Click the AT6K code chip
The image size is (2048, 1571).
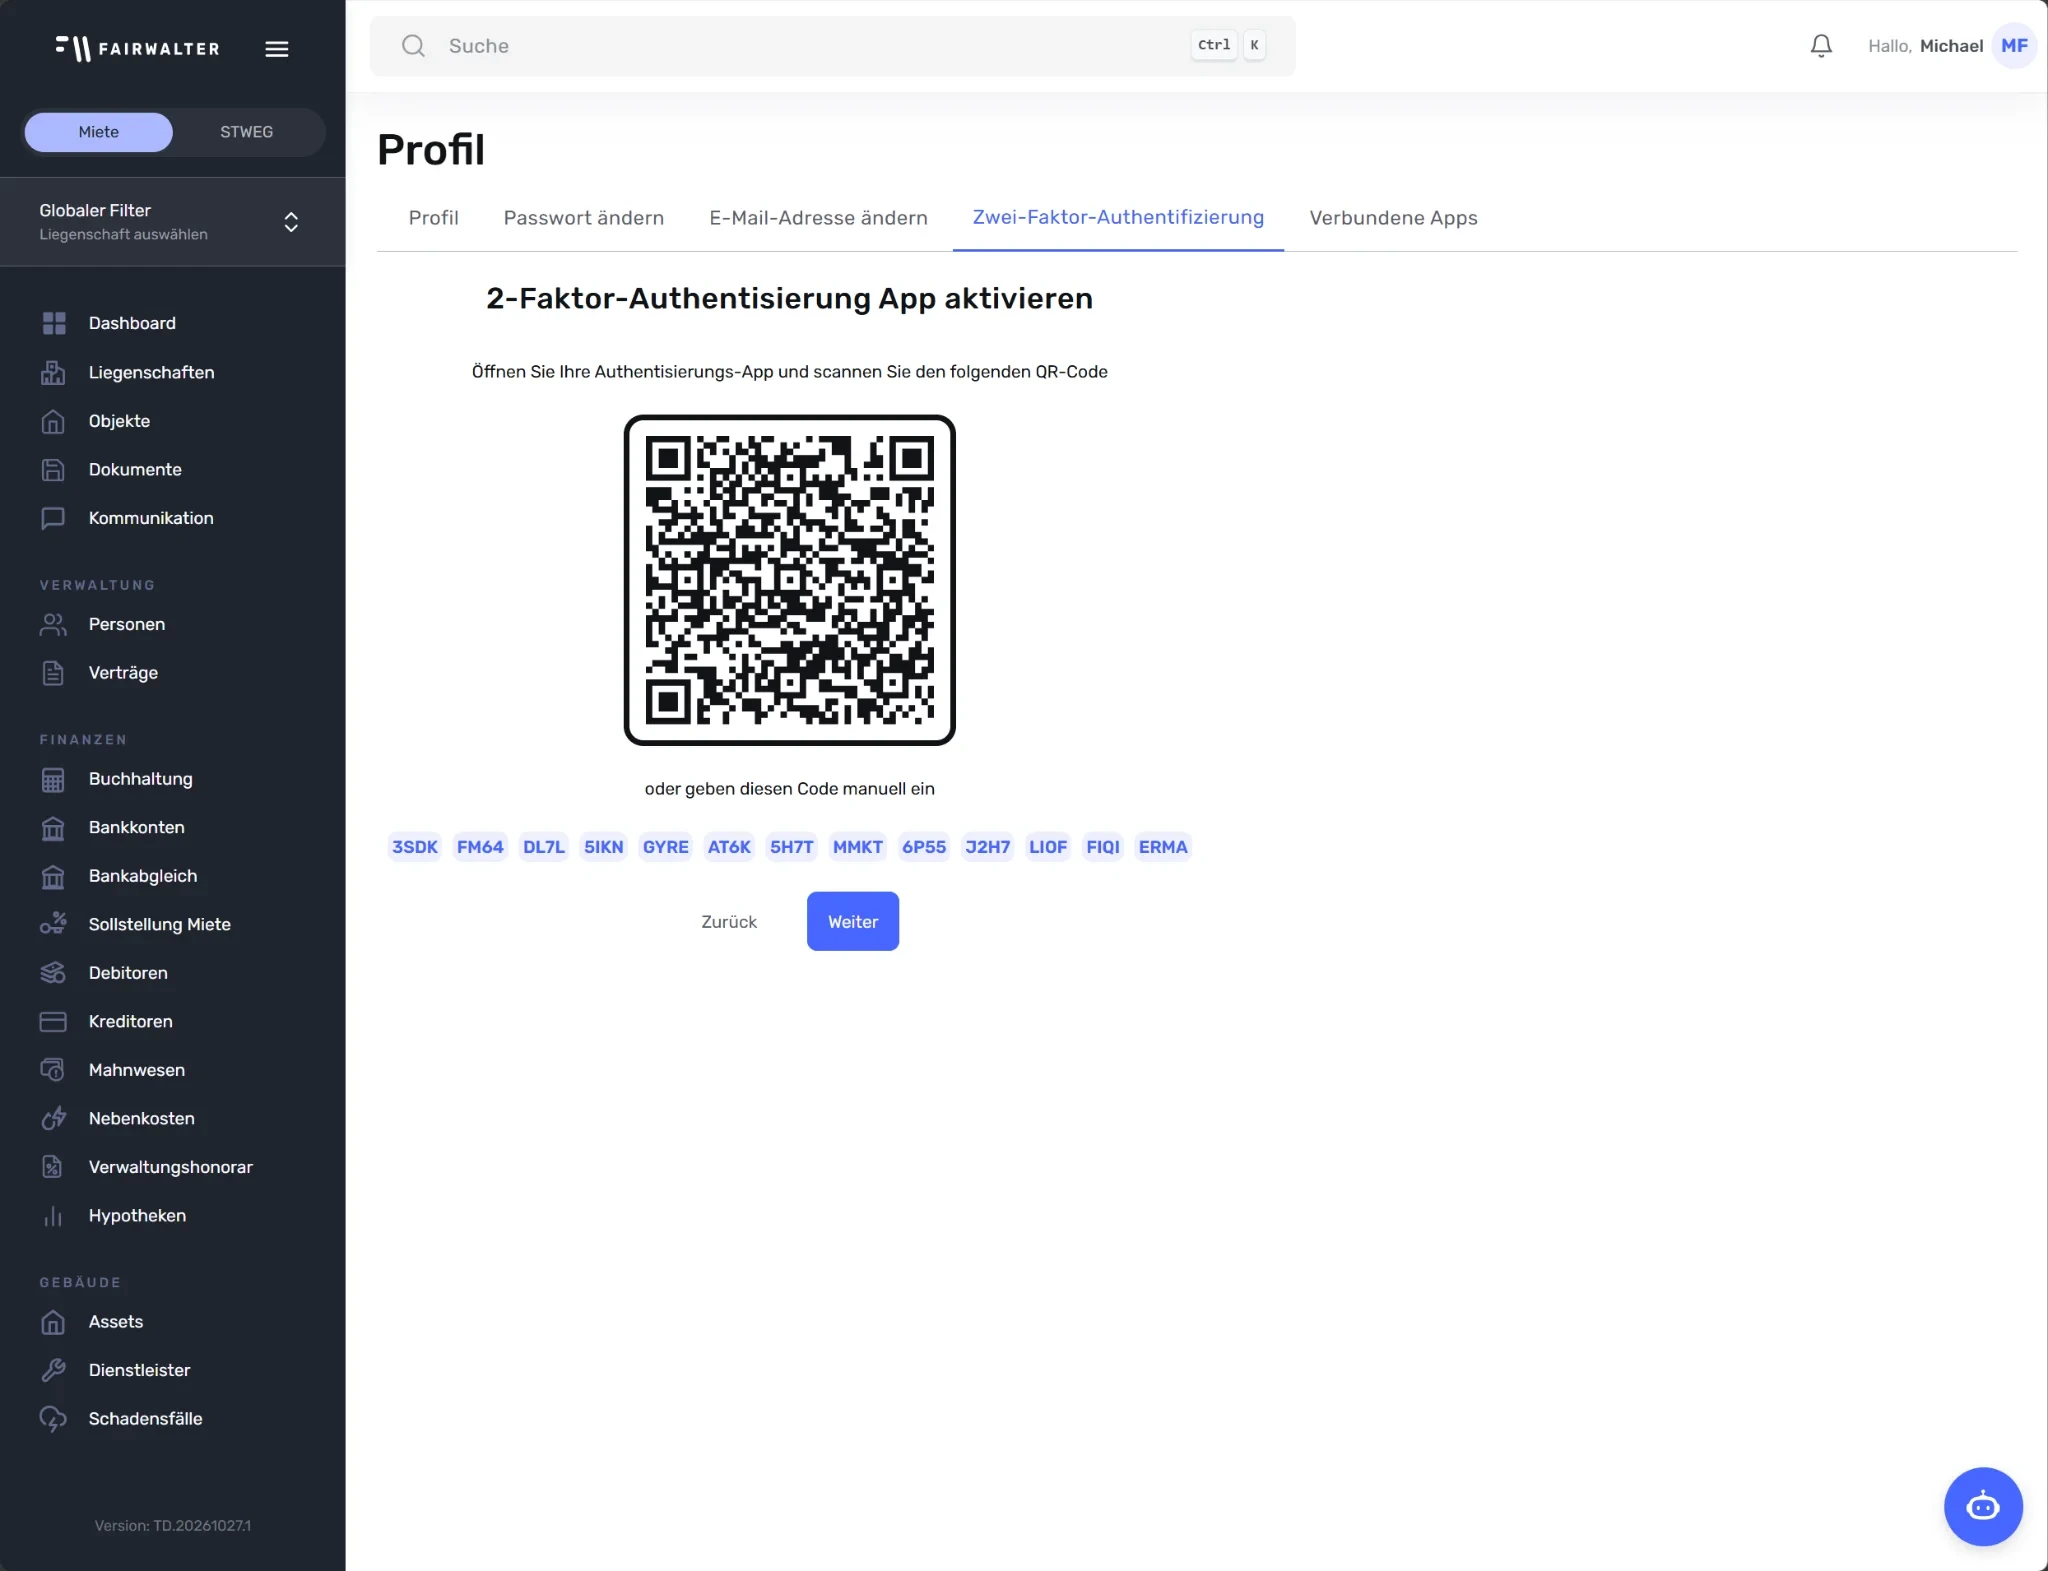(x=729, y=847)
